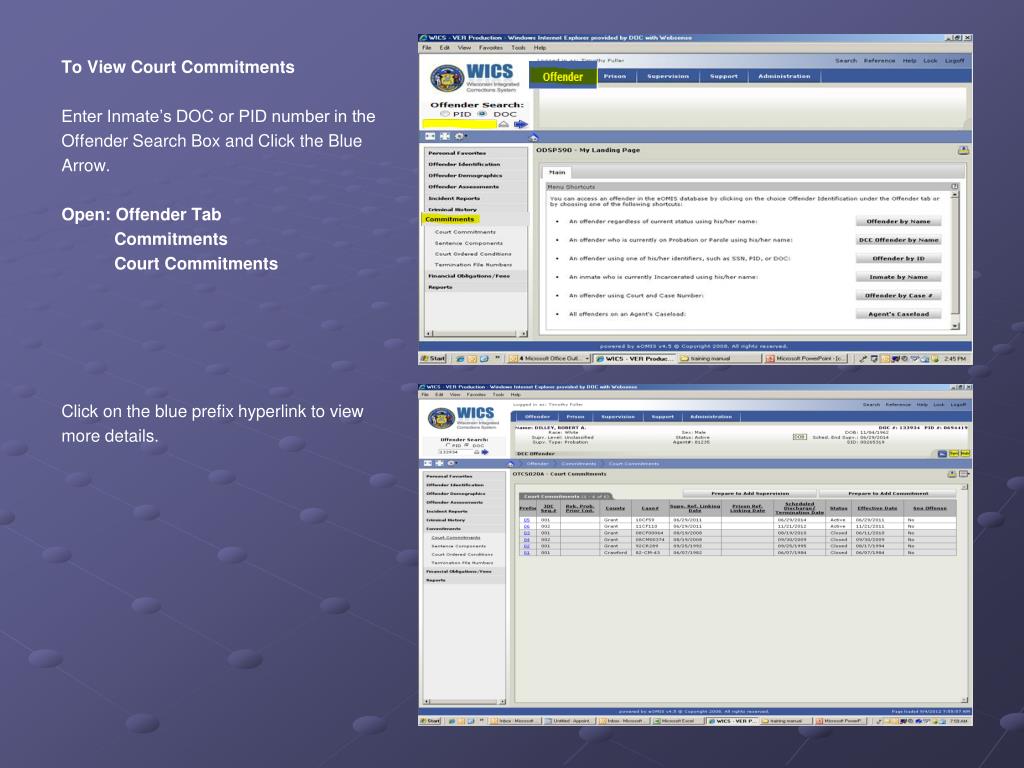Open Termination File Numbers in top window sidebar
1024x768 pixels.
click(473, 265)
